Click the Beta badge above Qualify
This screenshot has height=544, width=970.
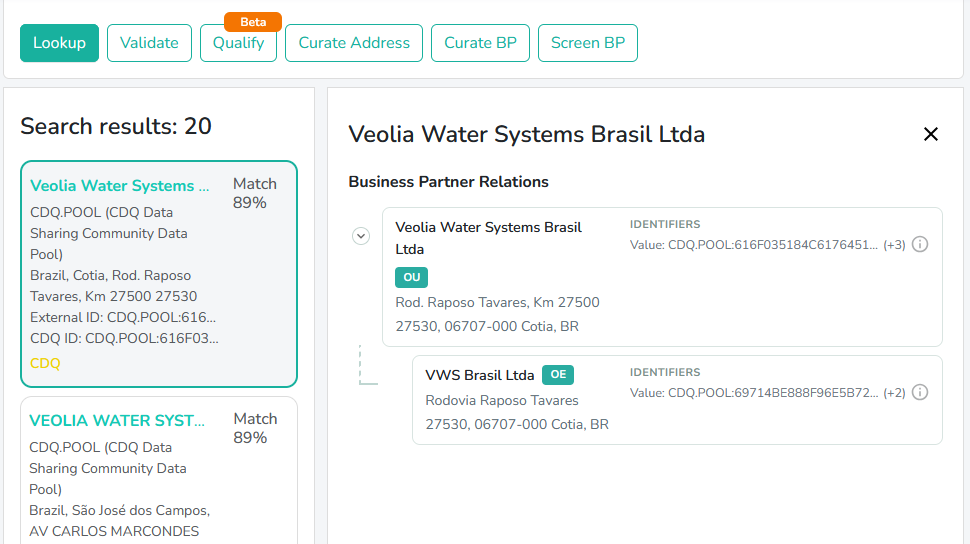pos(253,22)
